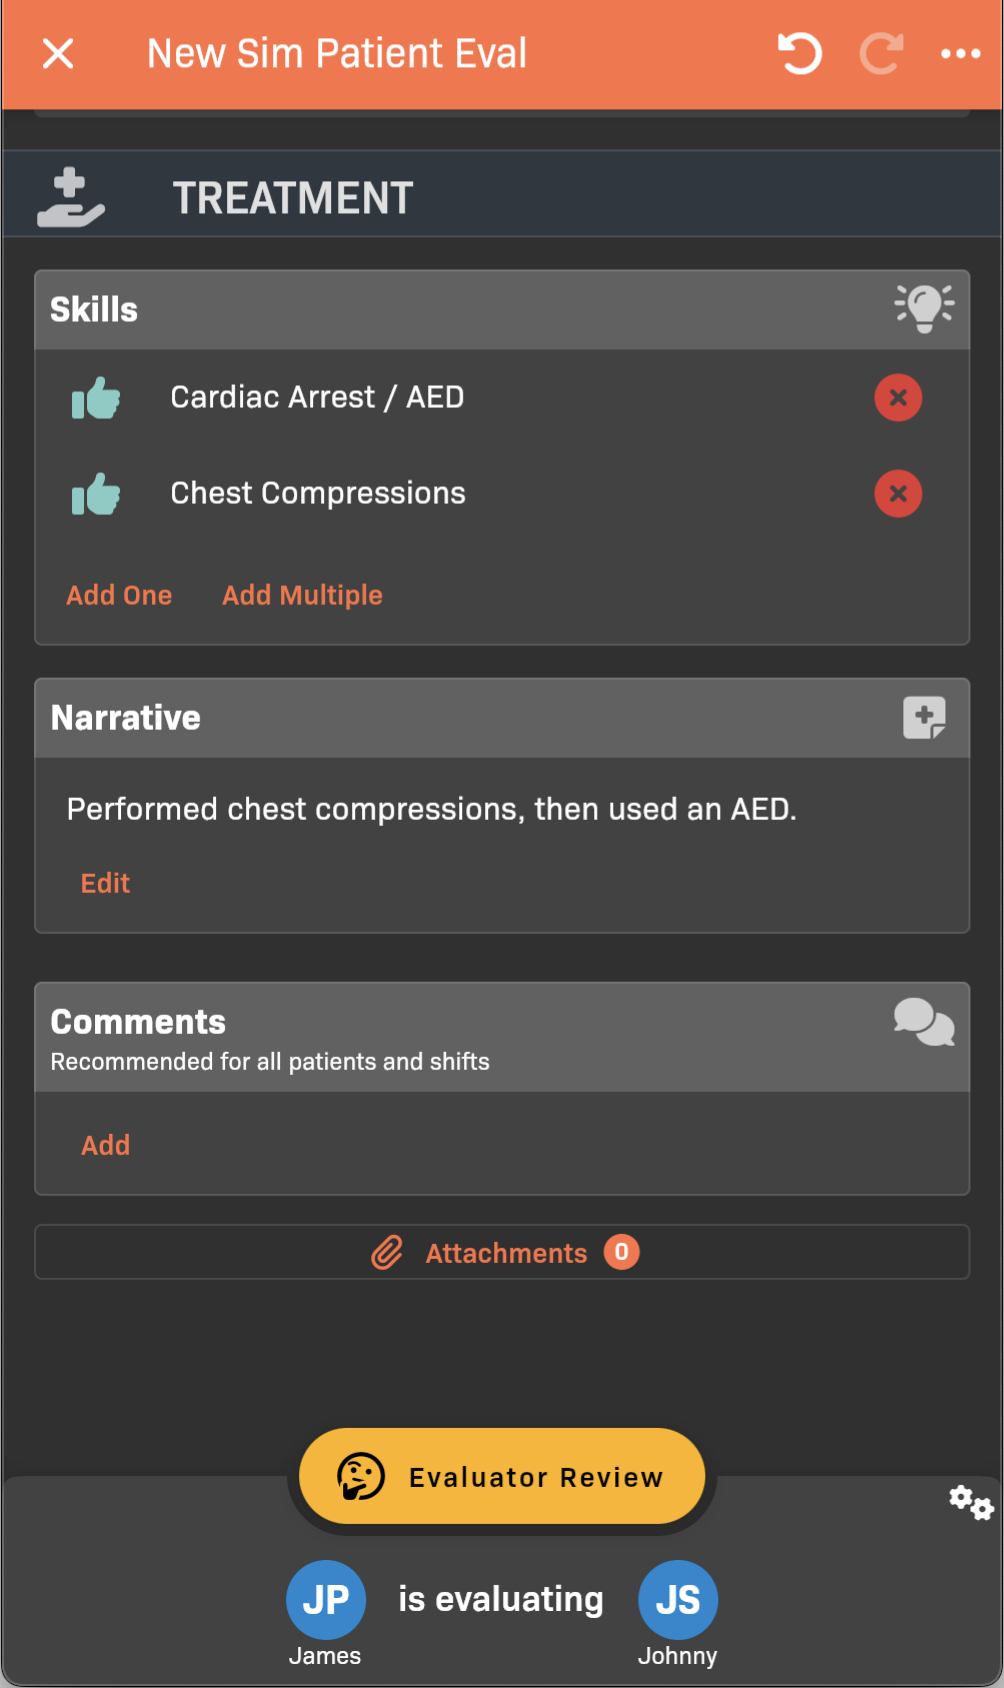This screenshot has width=1004, height=1688.
Task: Remove the Chest Compressions skill
Action: click(898, 494)
